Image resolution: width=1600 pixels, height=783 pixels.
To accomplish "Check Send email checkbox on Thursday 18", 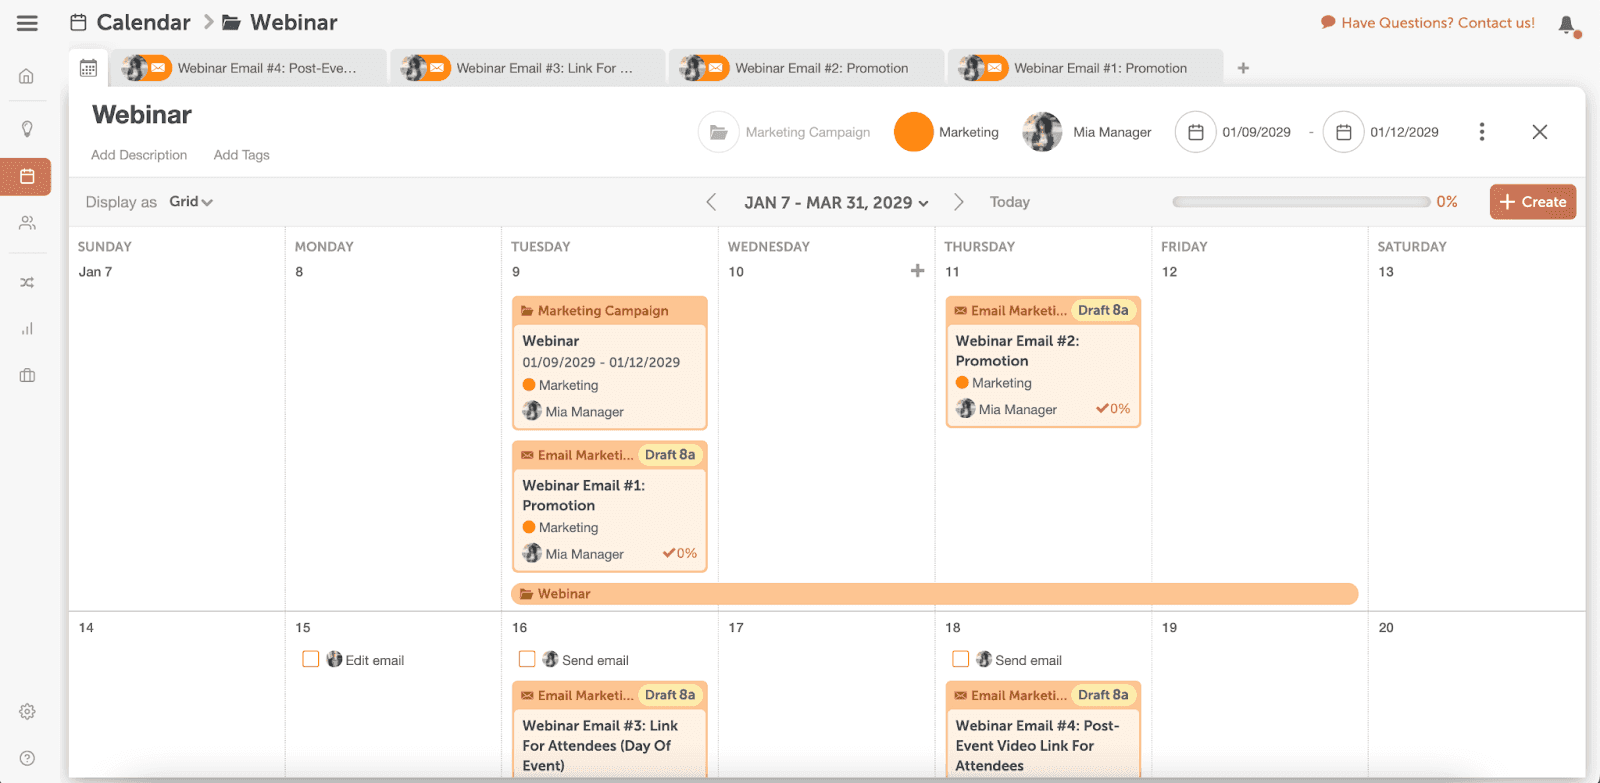I will click(x=961, y=659).
